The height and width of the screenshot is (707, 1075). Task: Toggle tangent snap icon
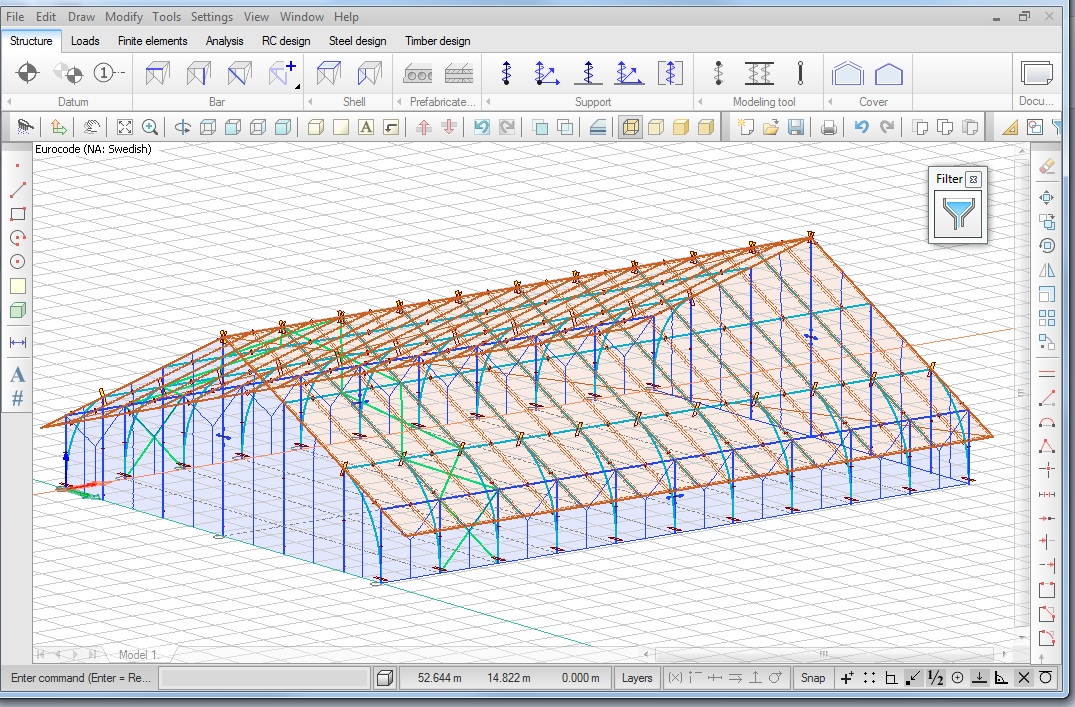(1046, 678)
